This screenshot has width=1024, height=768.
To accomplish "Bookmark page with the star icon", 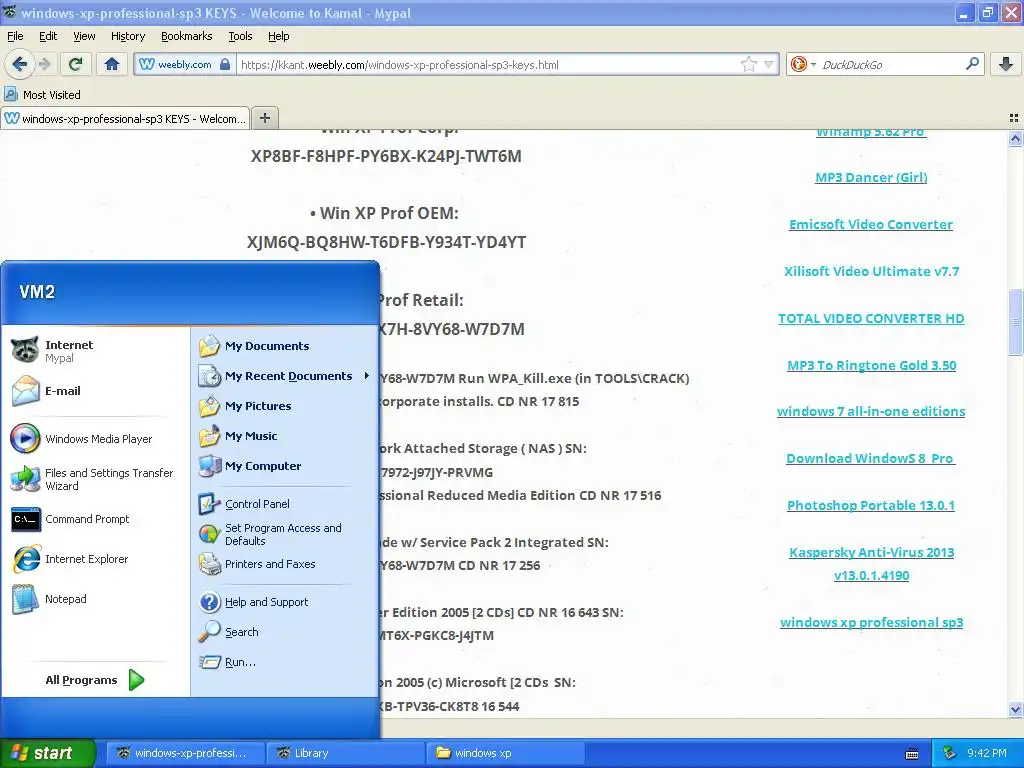I will click(748, 64).
